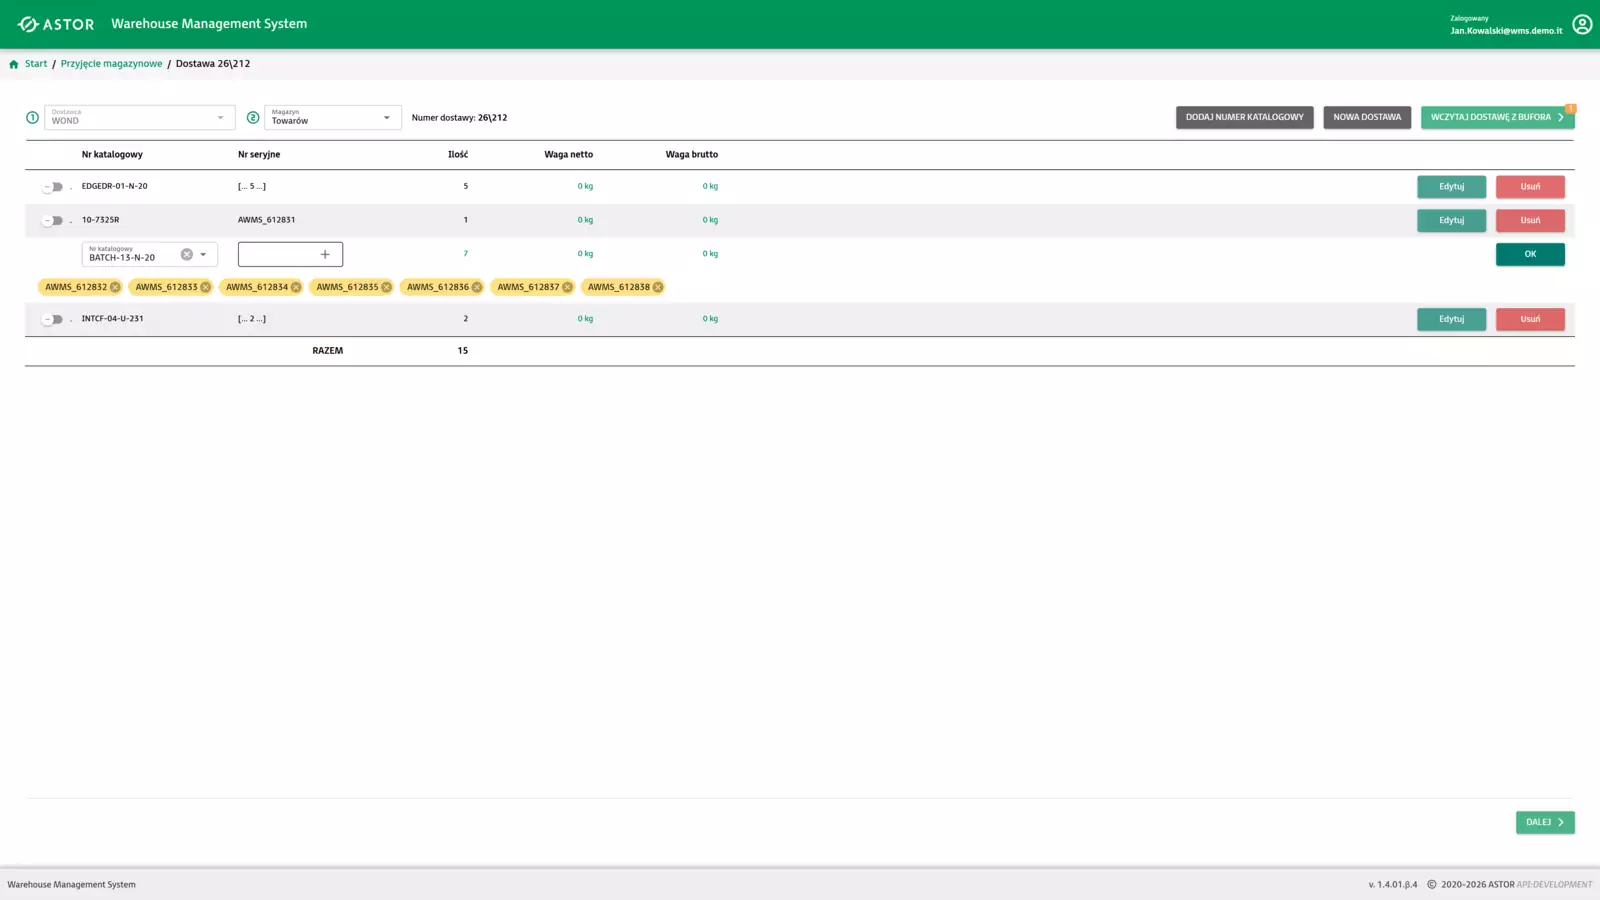Navigate to Start breadcrumb link

(36, 64)
